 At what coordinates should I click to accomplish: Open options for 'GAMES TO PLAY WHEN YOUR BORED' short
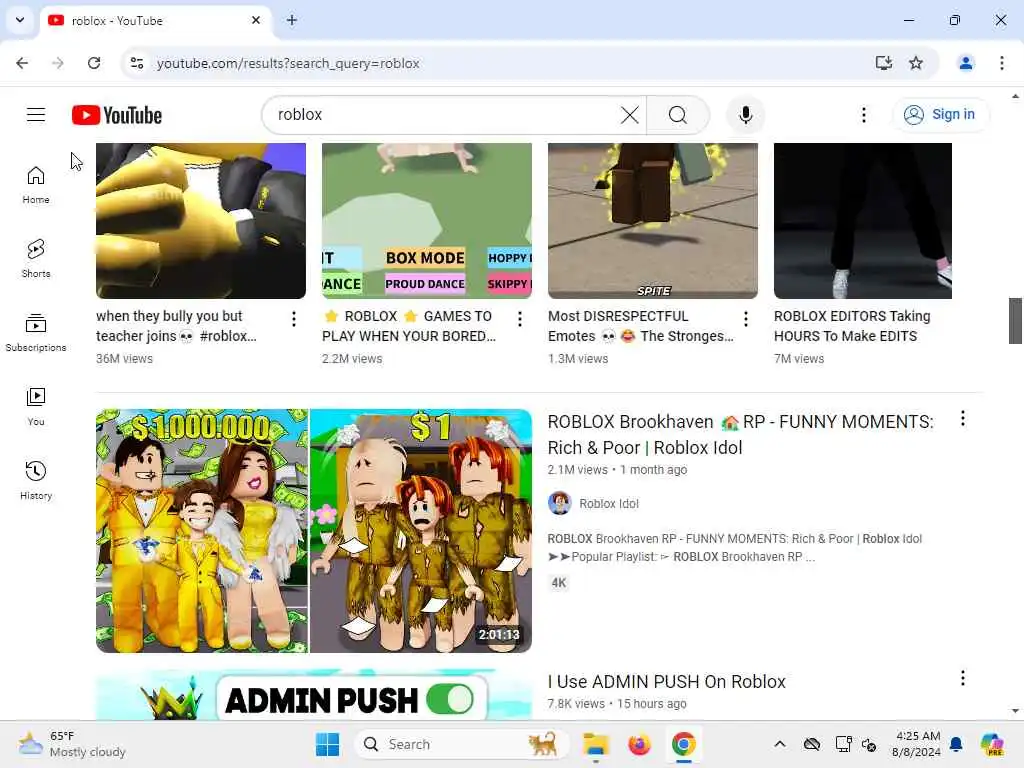(x=520, y=319)
